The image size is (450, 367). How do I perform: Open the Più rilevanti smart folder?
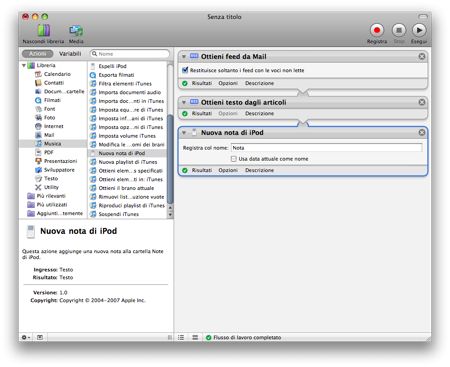click(x=47, y=196)
